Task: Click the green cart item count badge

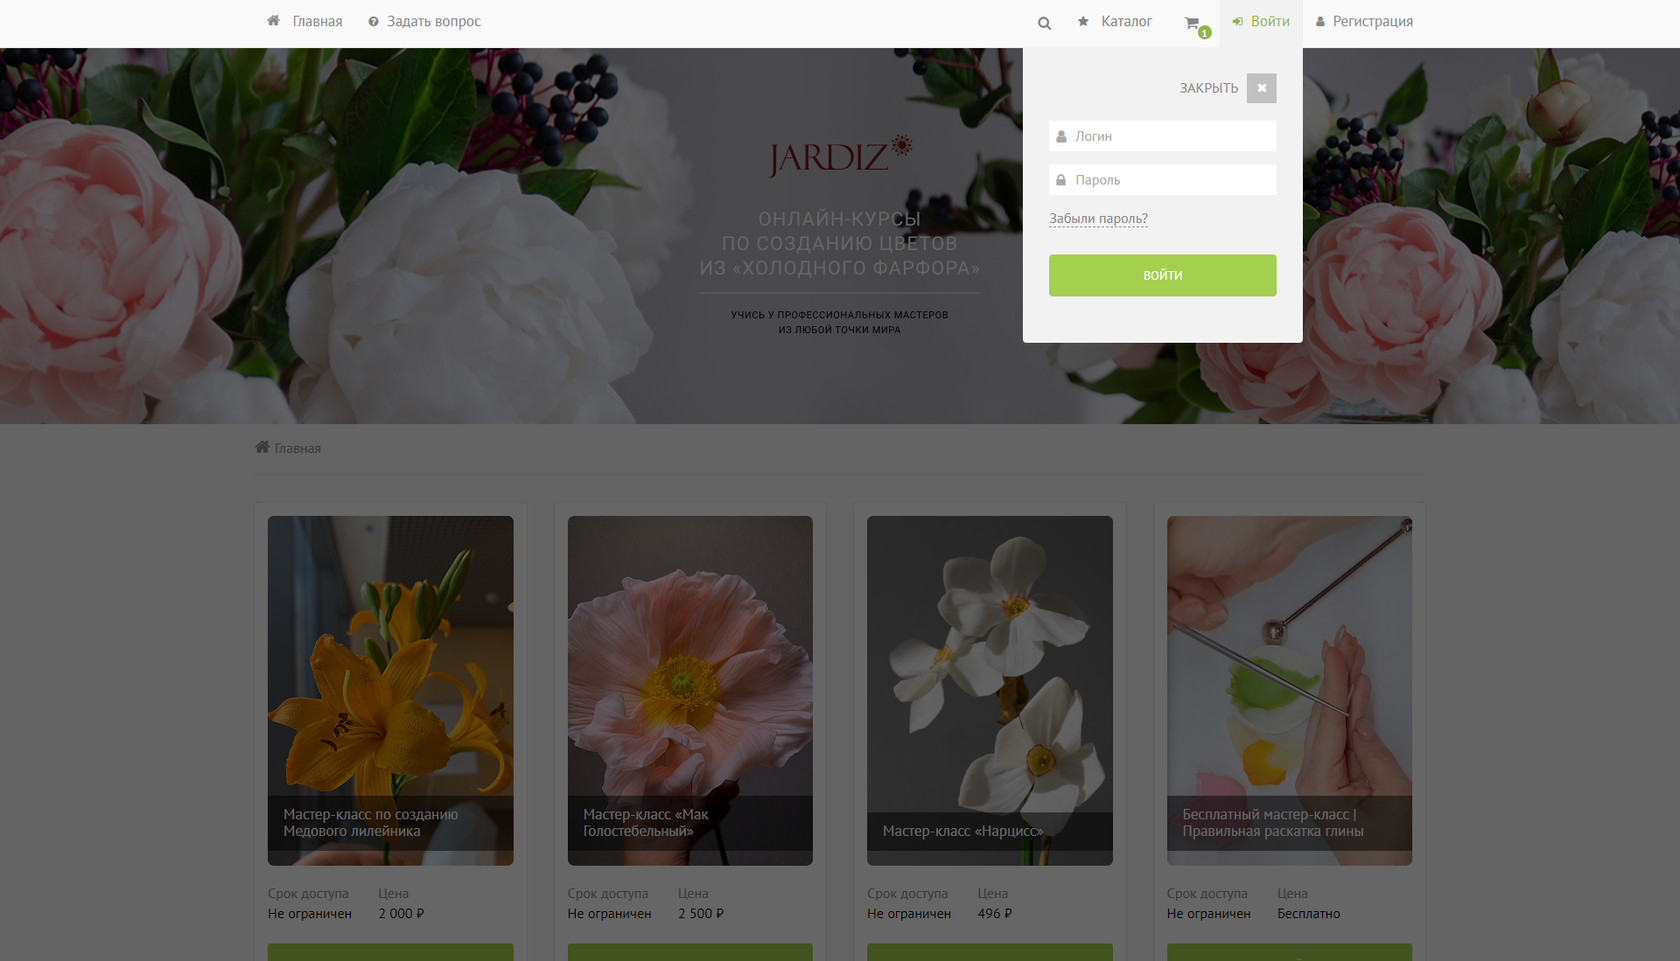Action: coord(1205,33)
